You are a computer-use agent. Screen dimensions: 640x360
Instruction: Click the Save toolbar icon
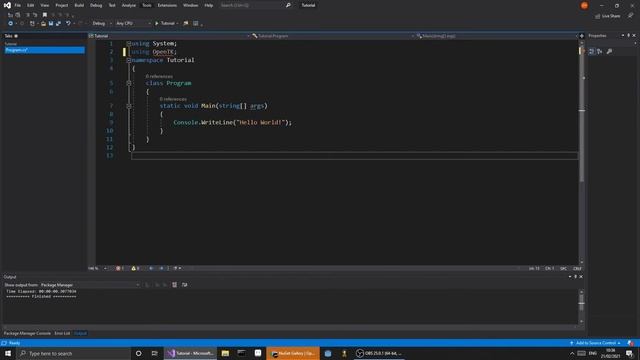(51, 23)
